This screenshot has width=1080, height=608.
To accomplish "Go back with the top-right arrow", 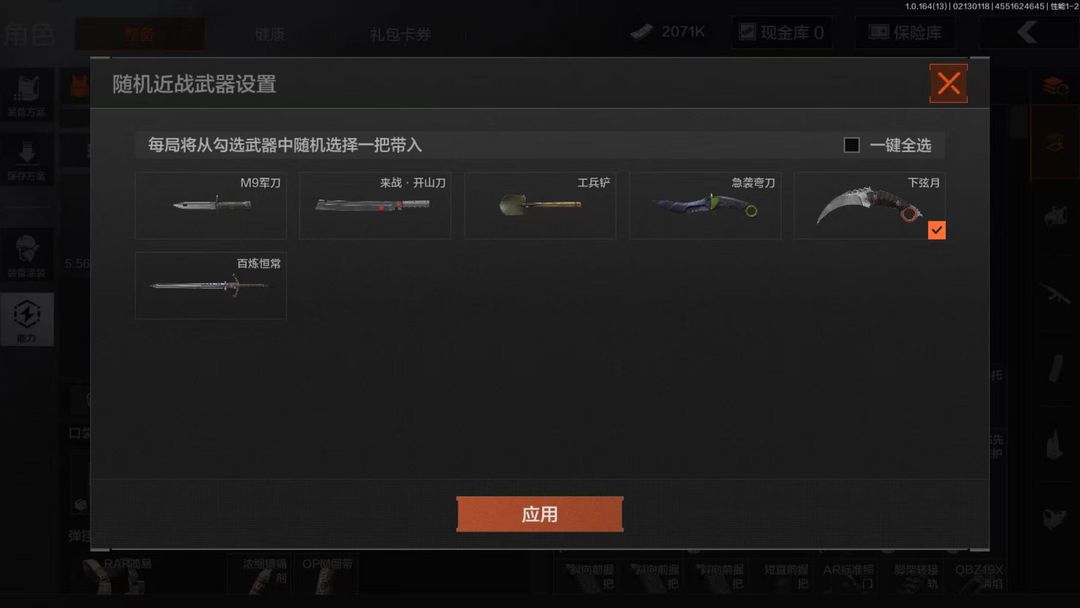I will [x=1027, y=32].
